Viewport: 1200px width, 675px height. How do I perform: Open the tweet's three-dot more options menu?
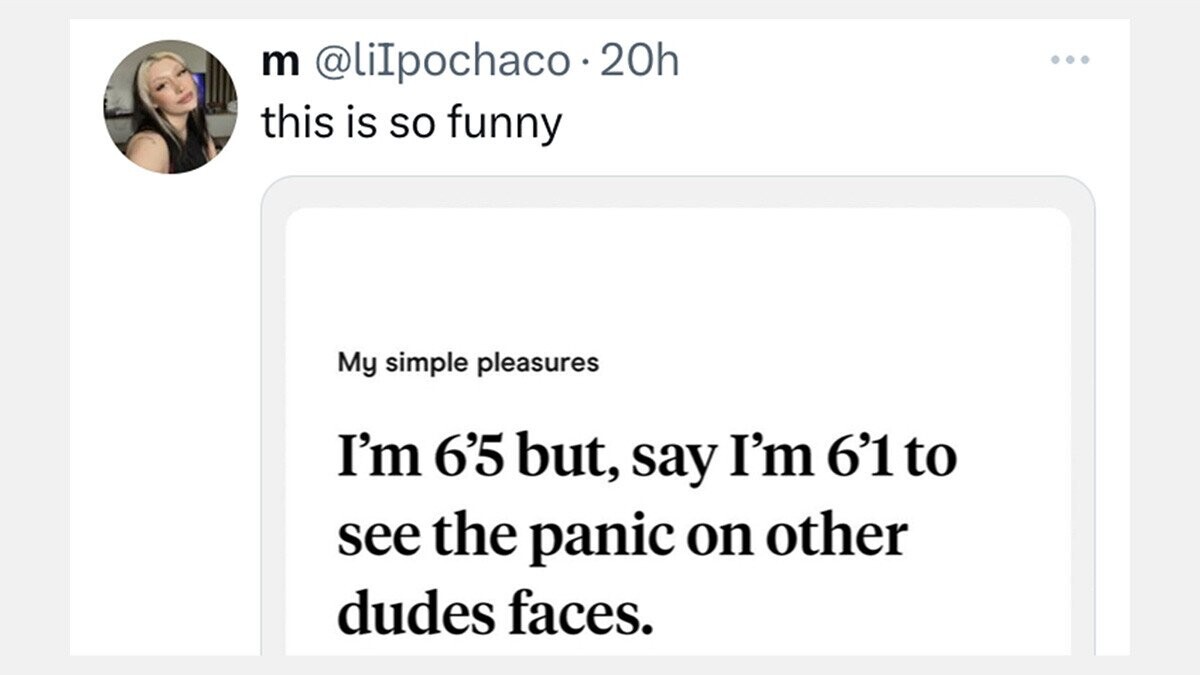[1070, 60]
